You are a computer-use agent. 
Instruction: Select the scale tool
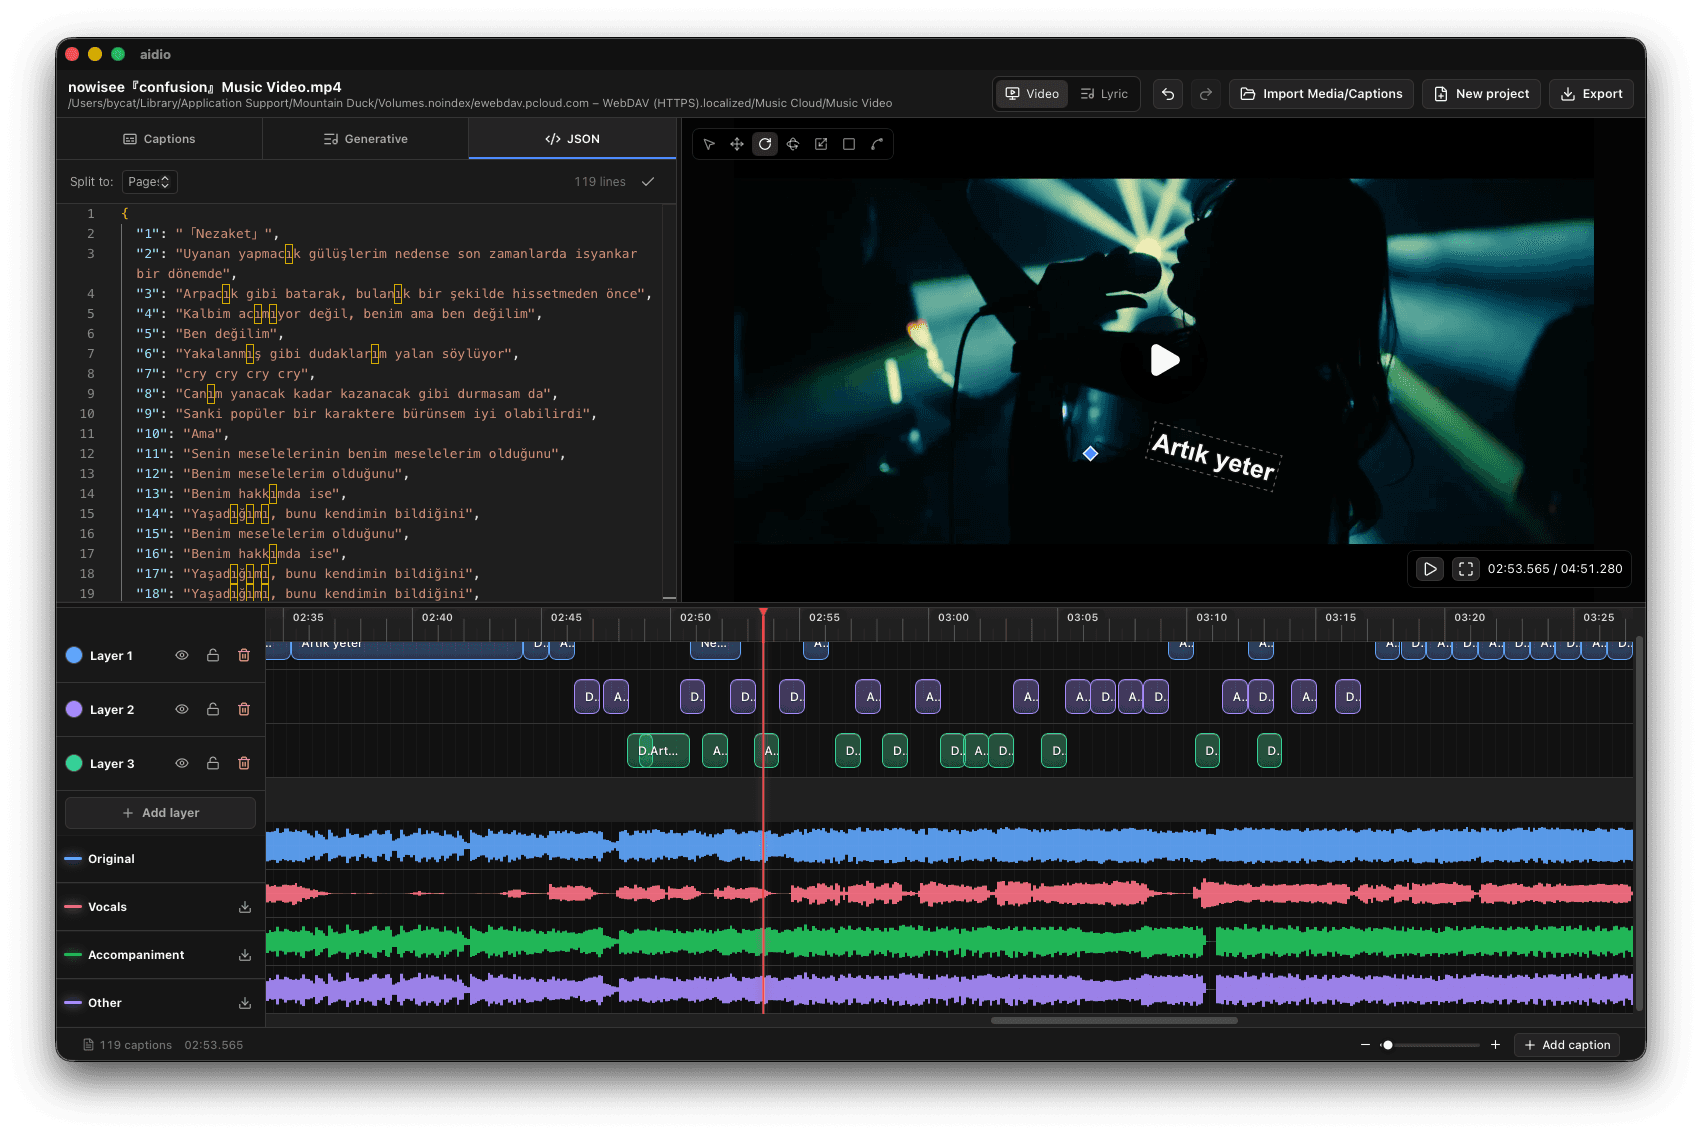pyautogui.click(x=821, y=144)
